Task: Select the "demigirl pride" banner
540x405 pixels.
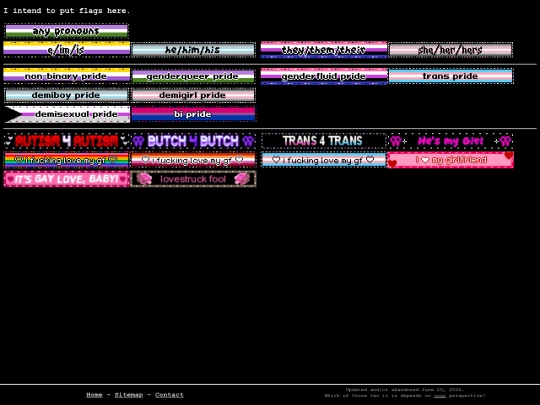Action: pos(193,95)
